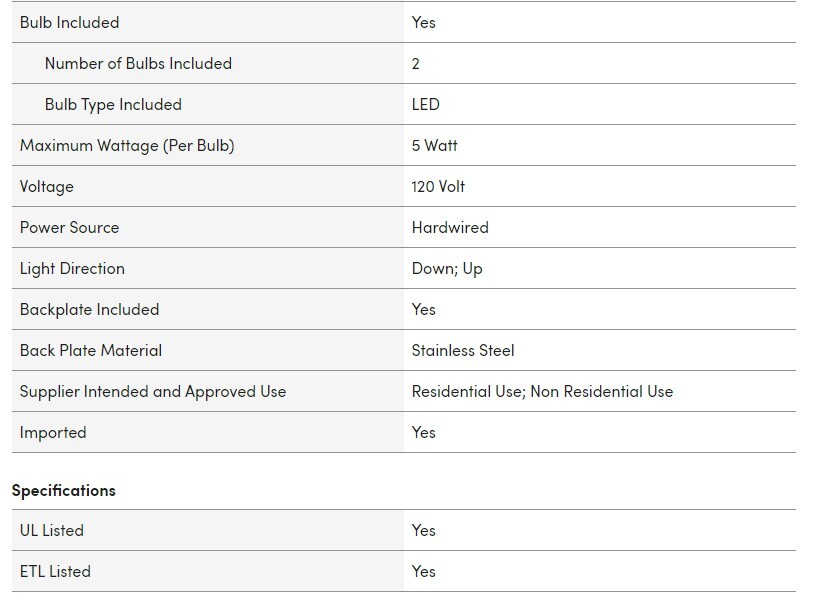Click the Back Plate Material label
Screen dimensions: 815x601
coord(91,350)
